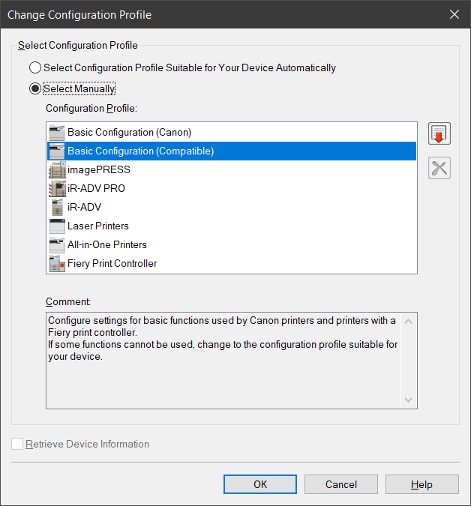Screen dimensions: 471x506
Task: Click the comment box scroll up arrow
Action: coord(408,321)
